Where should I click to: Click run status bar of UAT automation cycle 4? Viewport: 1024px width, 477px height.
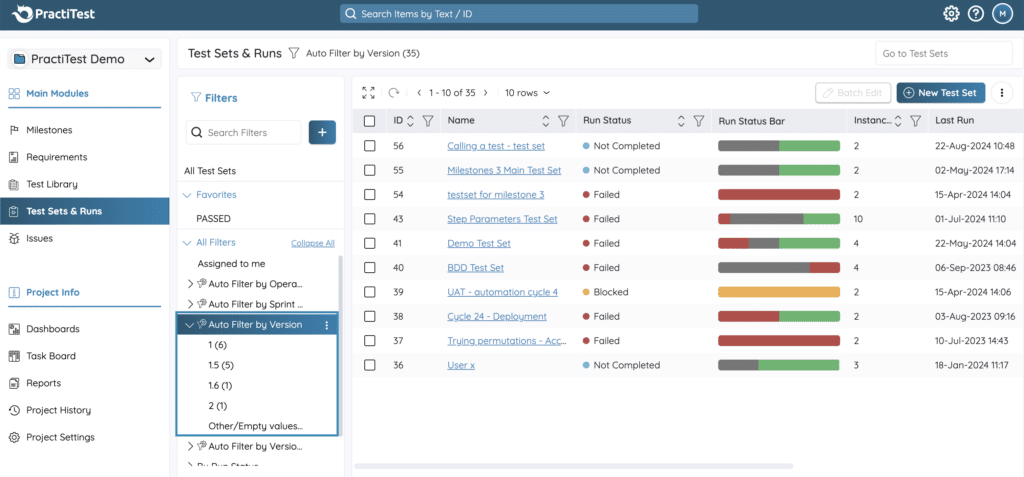click(x=778, y=292)
